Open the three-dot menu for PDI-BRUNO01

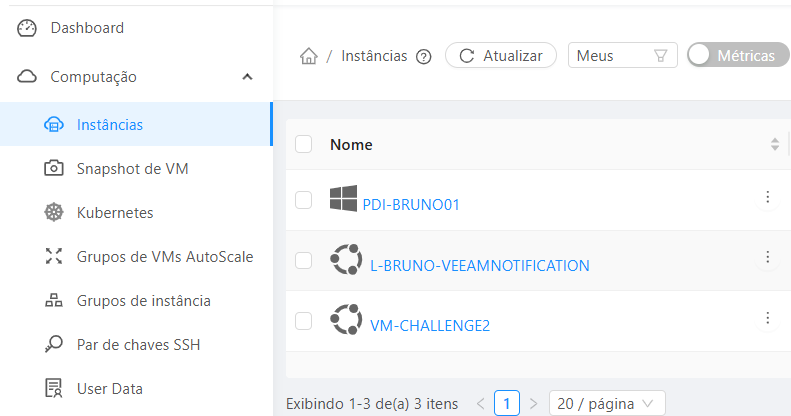(x=767, y=197)
